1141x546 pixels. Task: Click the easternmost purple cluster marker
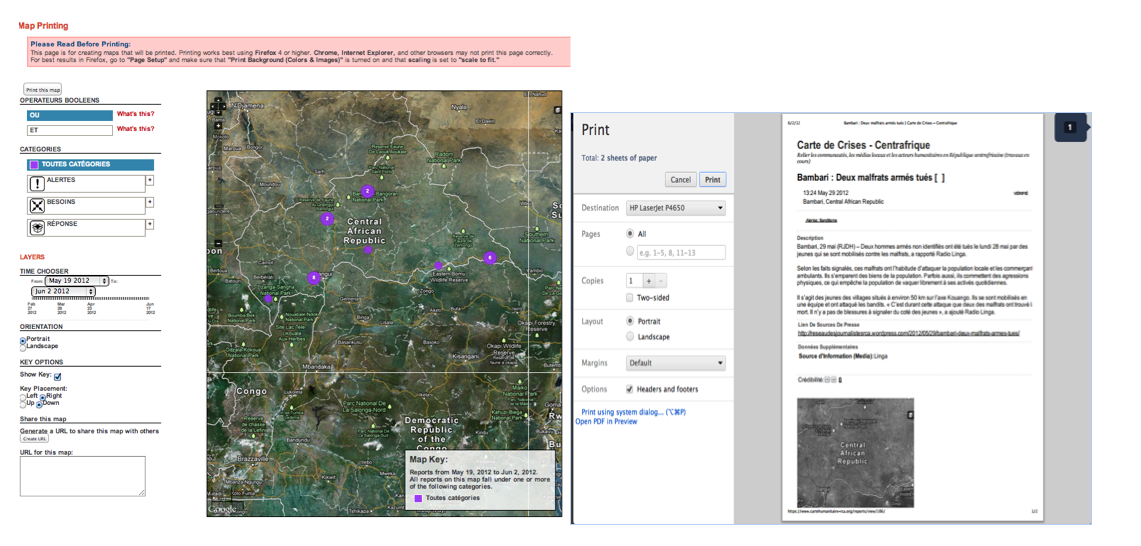click(x=489, y=258)
